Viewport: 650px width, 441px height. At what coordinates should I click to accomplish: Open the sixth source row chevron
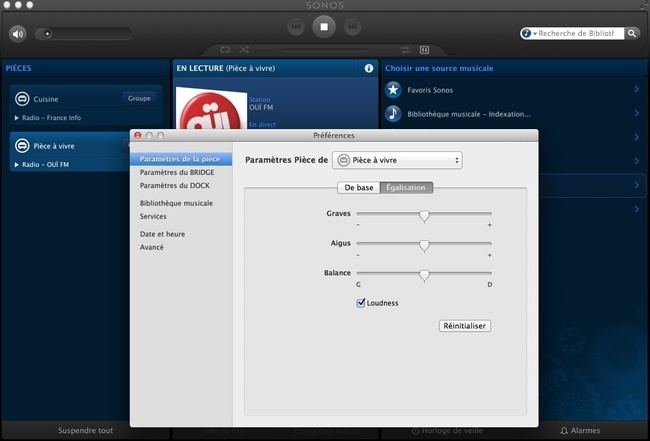(x=637, y=209)
